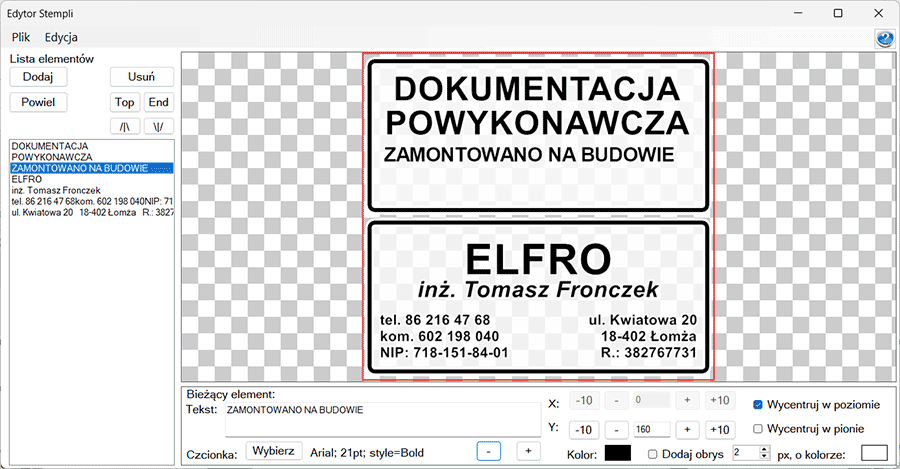Screen dimensions: 900x469
Task: Click the Dodaj button
Action: [x=38, y=77]
